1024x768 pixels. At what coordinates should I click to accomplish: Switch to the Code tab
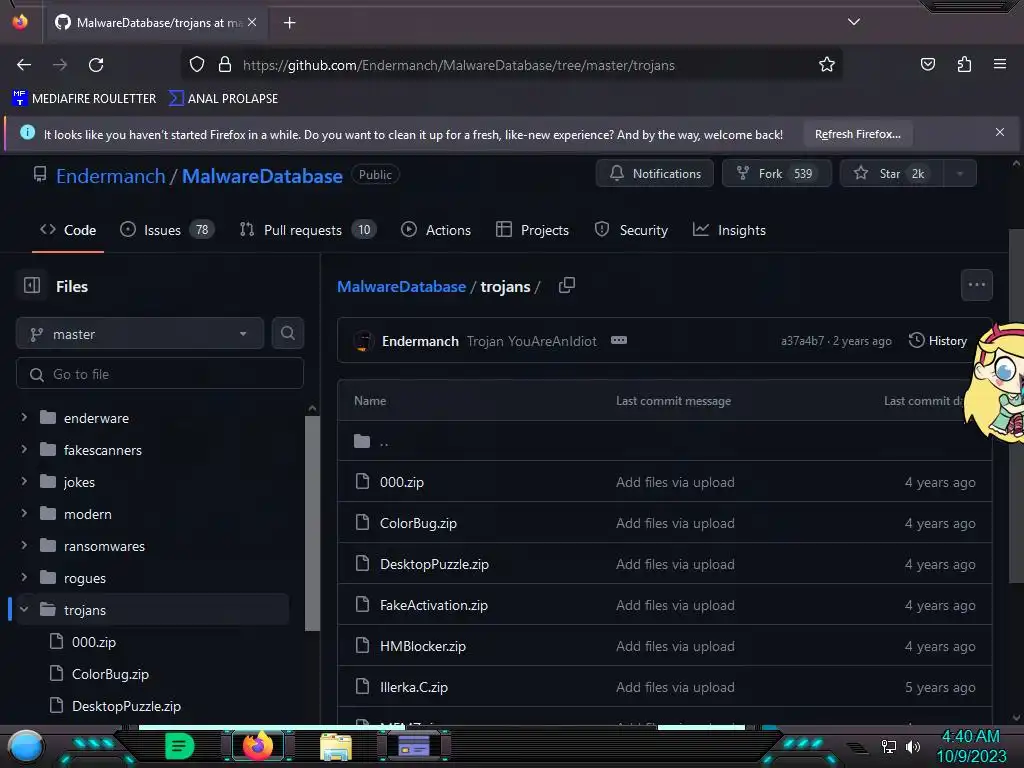68,230
